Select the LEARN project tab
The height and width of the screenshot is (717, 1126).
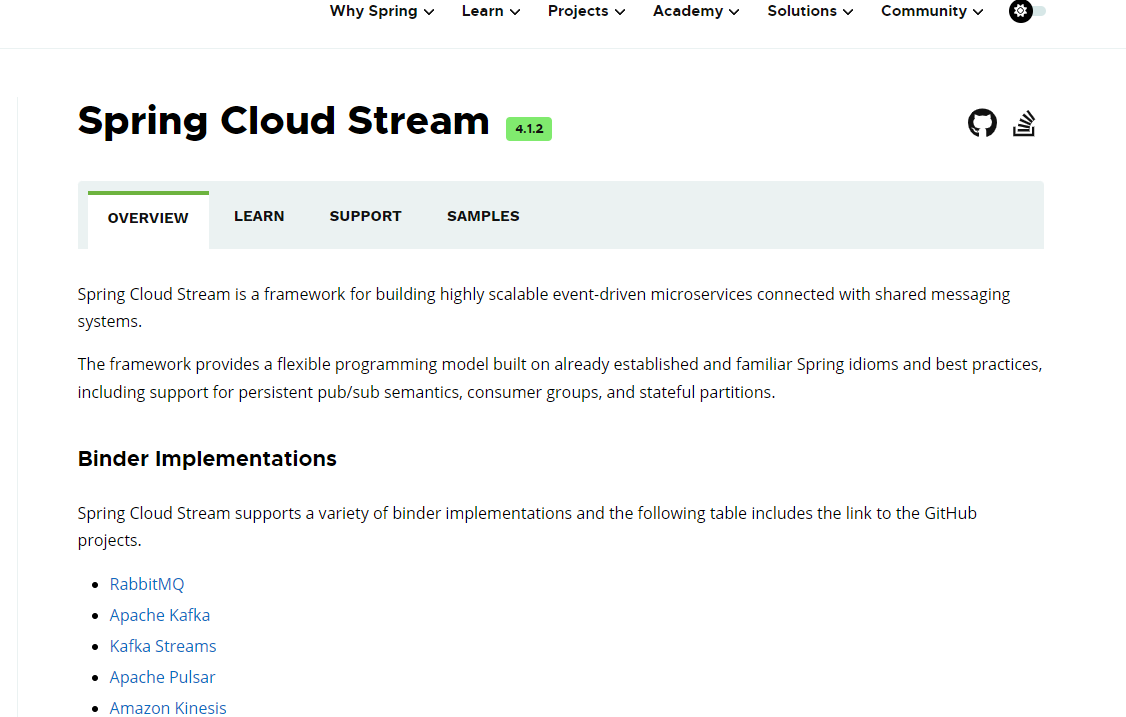click(x=259, y=215)
